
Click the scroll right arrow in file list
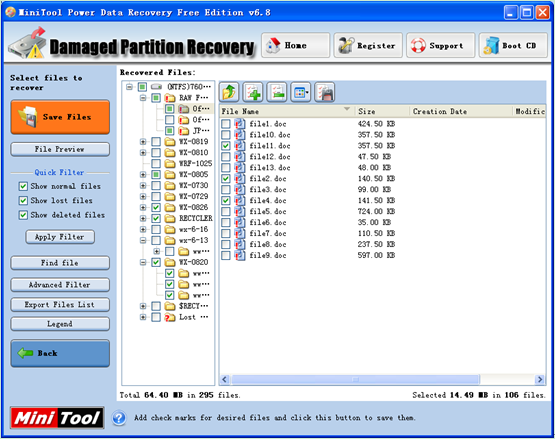tap(540, 380)
